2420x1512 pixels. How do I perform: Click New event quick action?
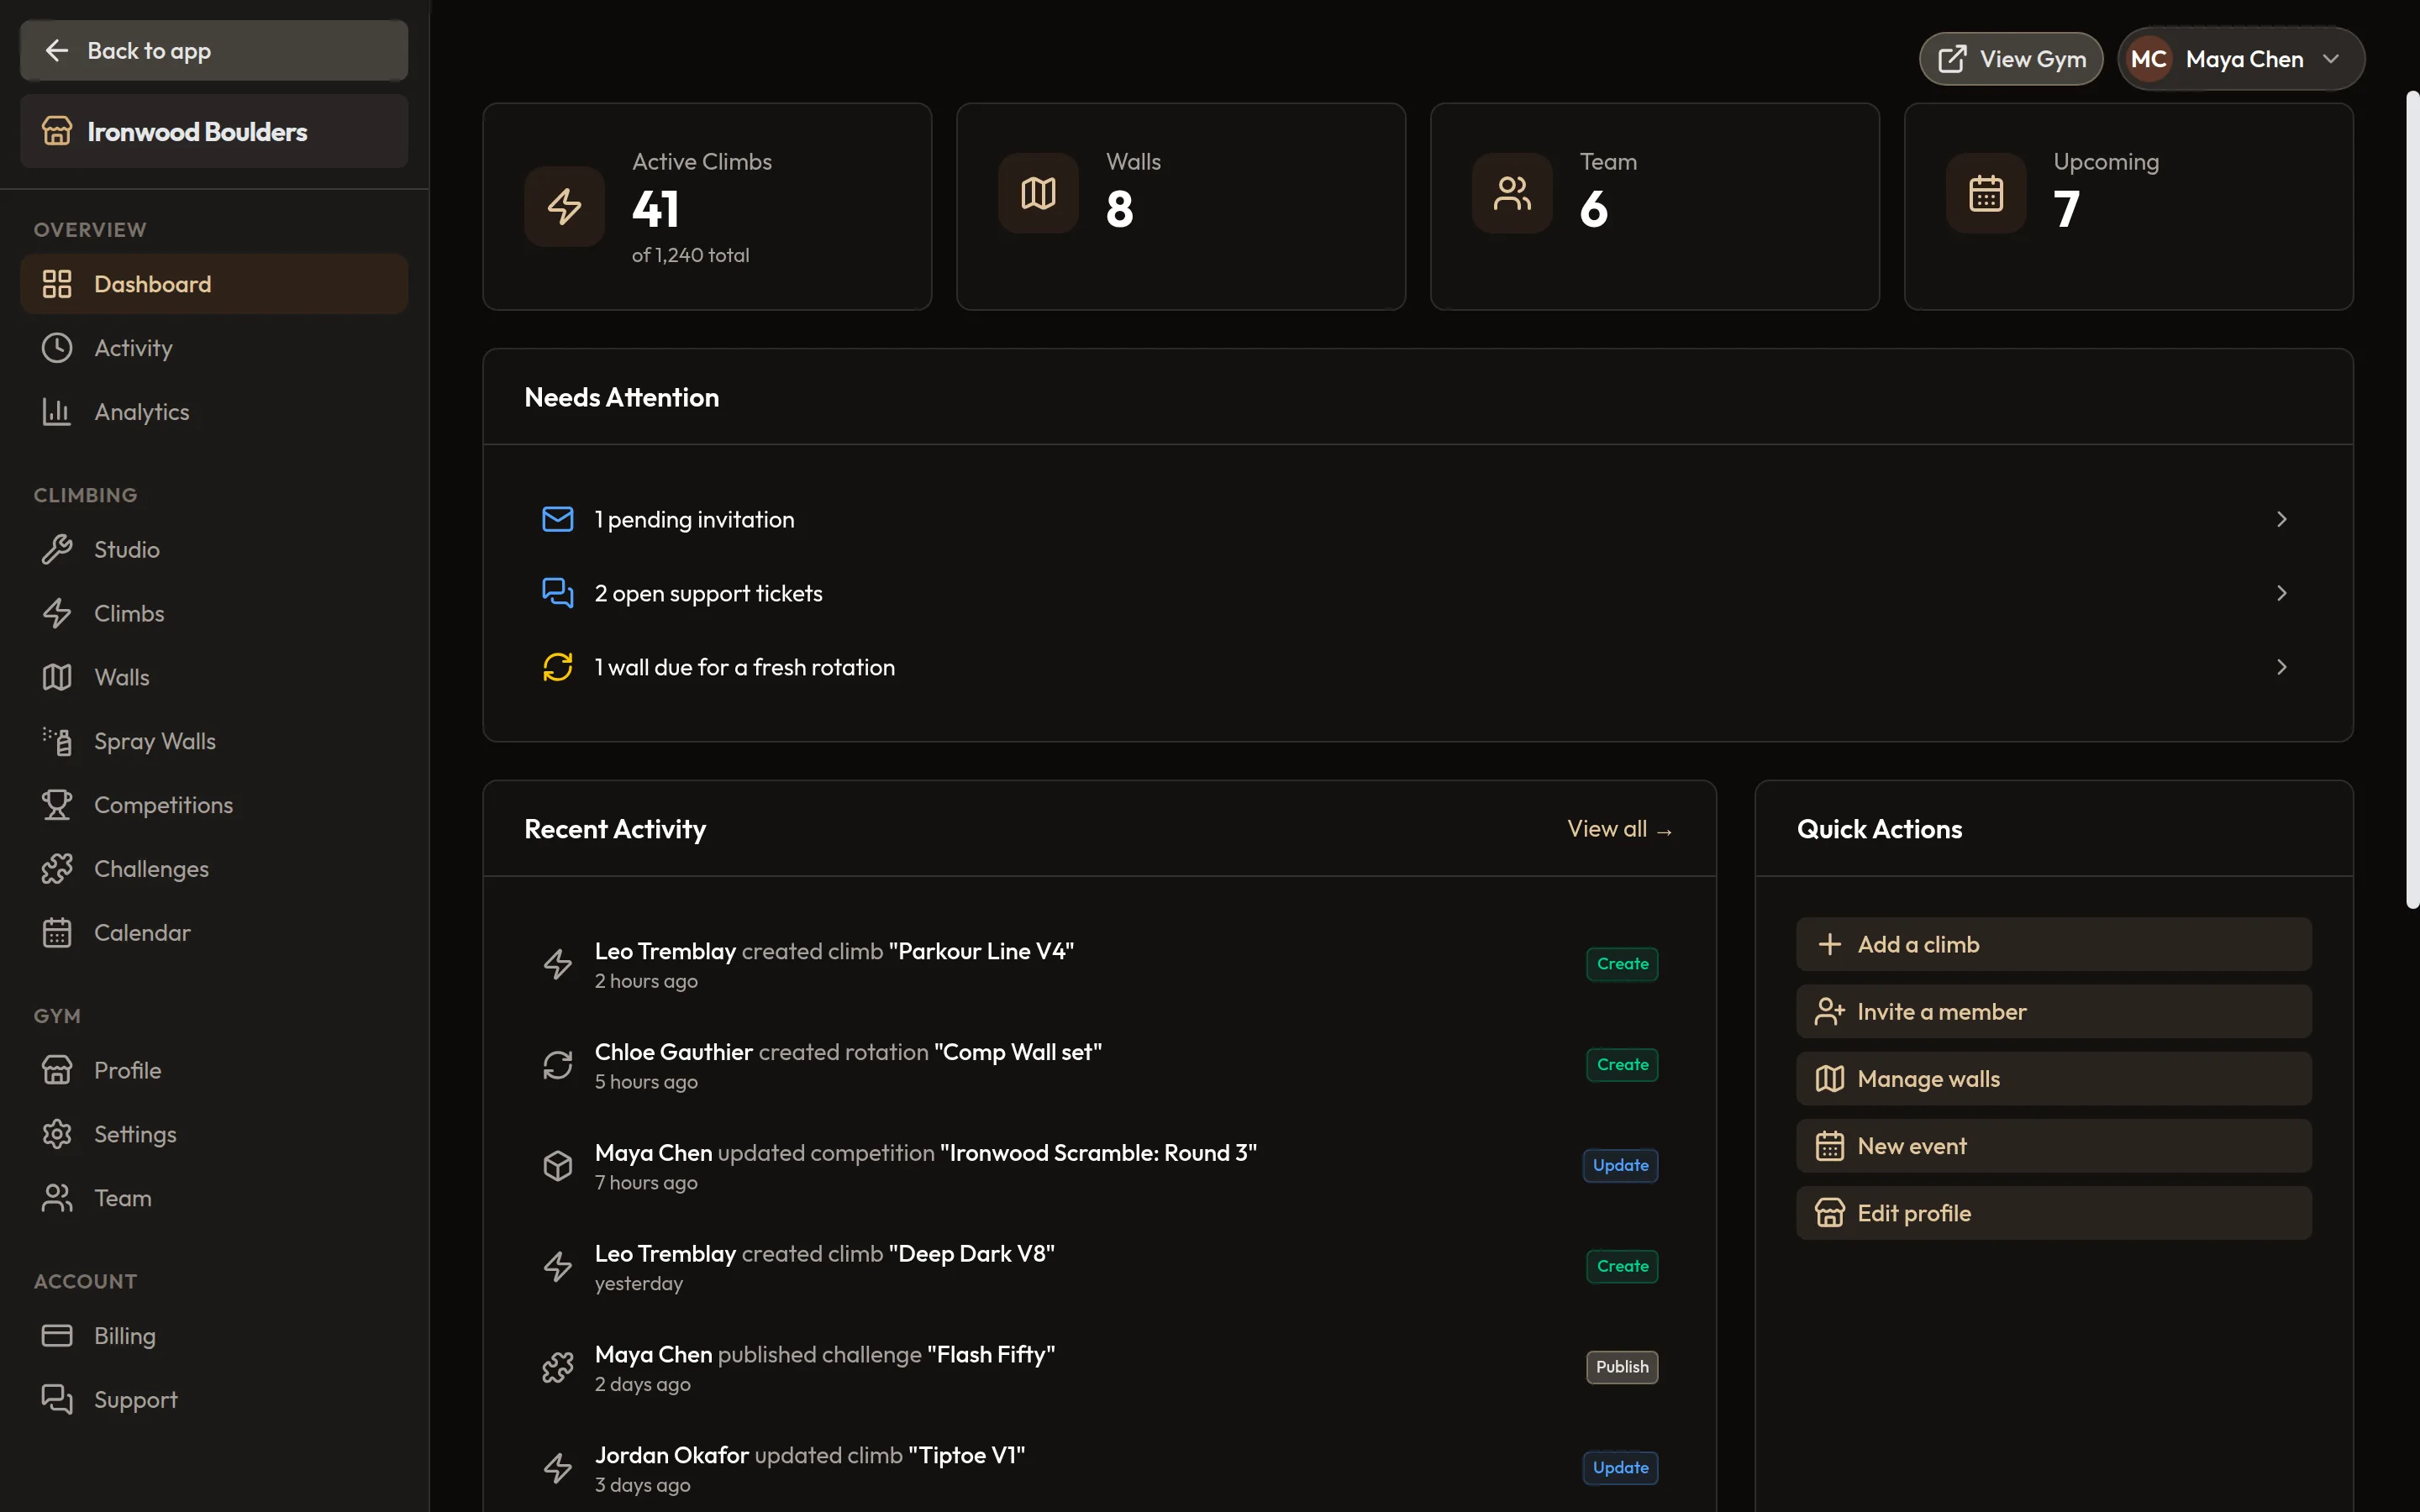point(2054,1146)
